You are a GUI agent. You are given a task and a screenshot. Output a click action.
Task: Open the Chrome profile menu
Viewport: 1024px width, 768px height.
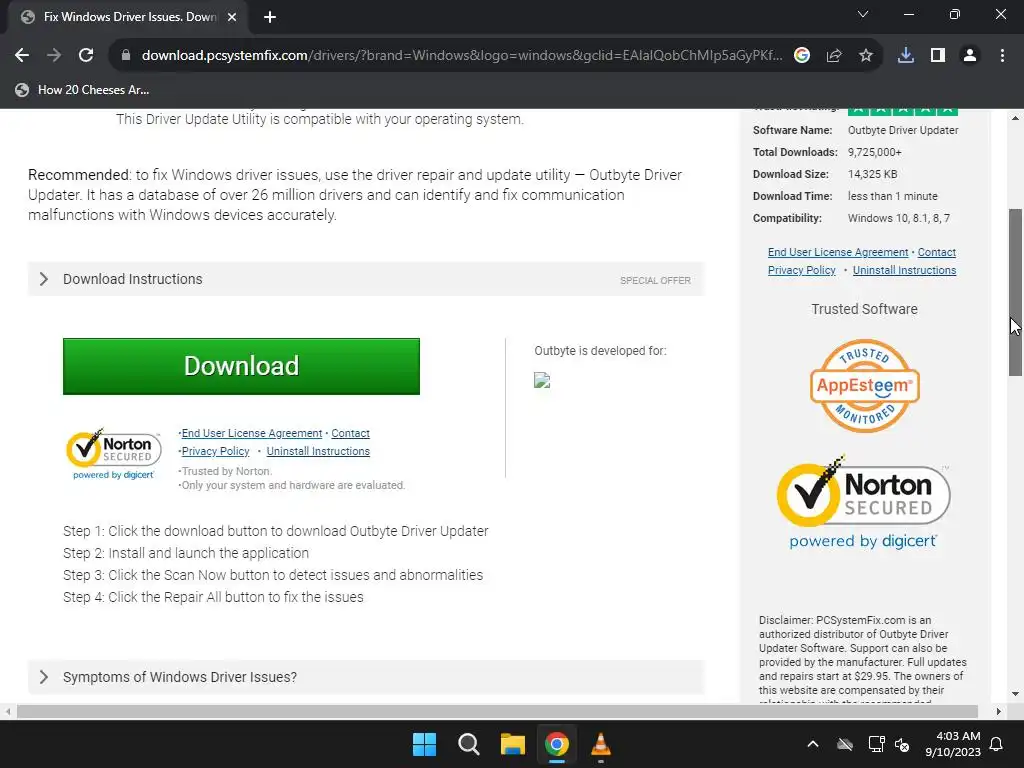(970, 56)
